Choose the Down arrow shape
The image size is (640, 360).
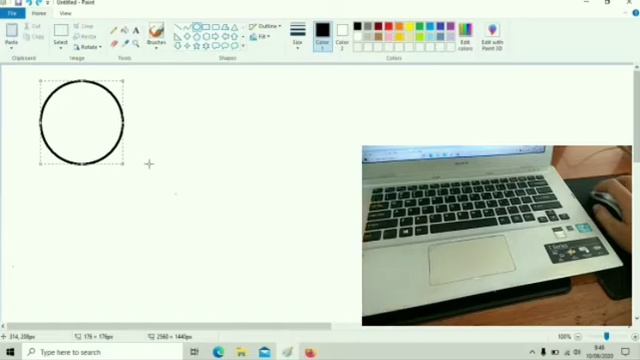(x=178, y=46)
